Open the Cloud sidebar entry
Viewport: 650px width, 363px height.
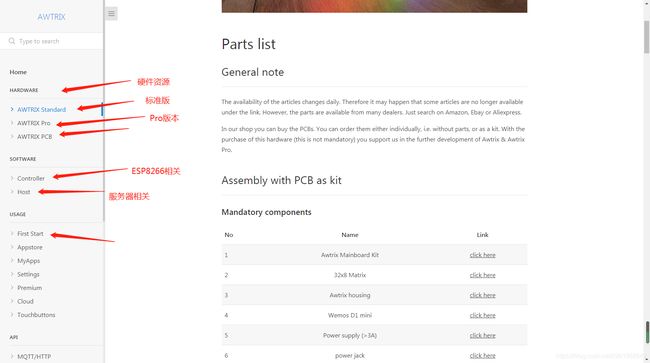(x=25, y=301)
